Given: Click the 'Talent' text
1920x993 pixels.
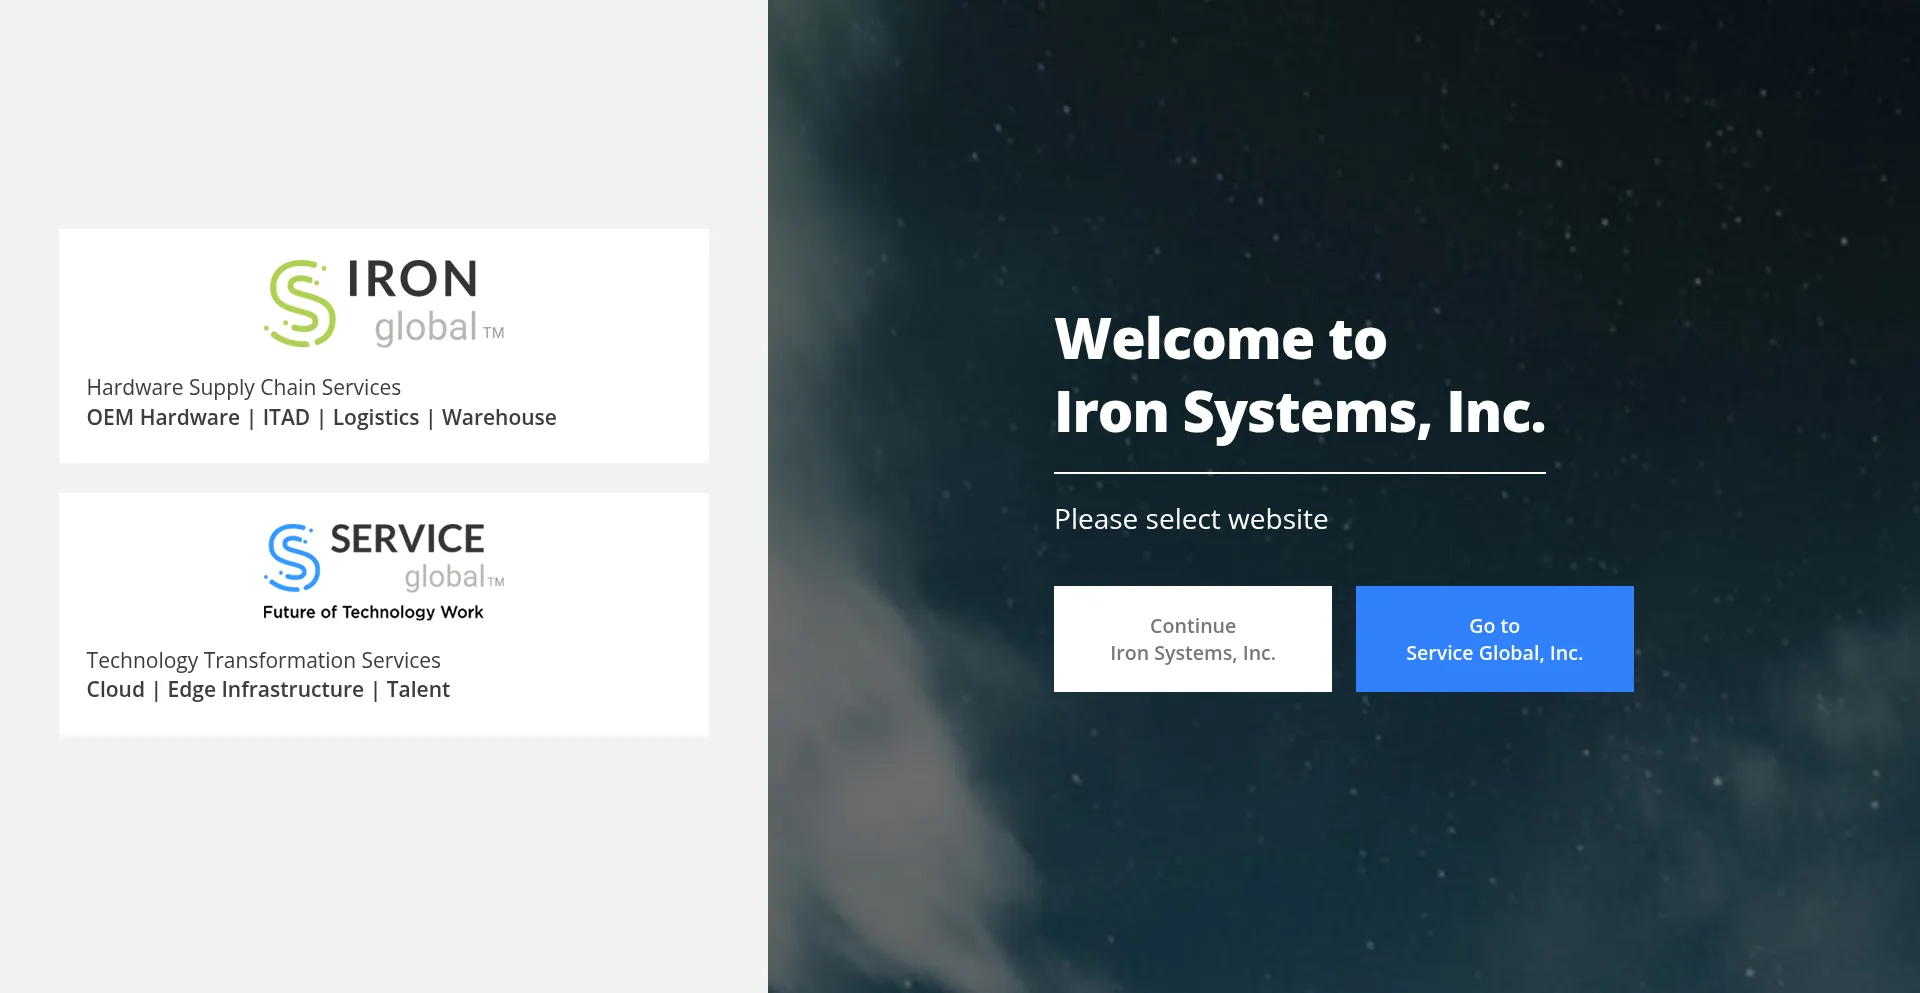Looking at the screenshot, I should [x=418, y=690].
